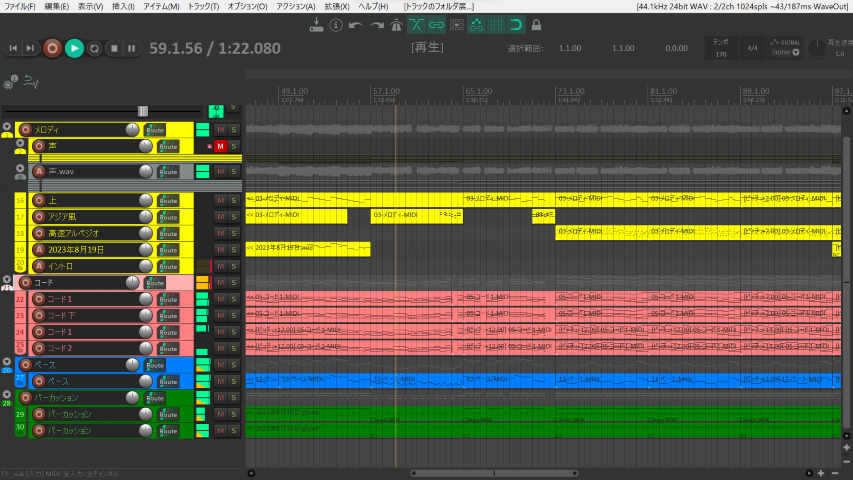
Task: Click the green play button
Action: [74, 48]
